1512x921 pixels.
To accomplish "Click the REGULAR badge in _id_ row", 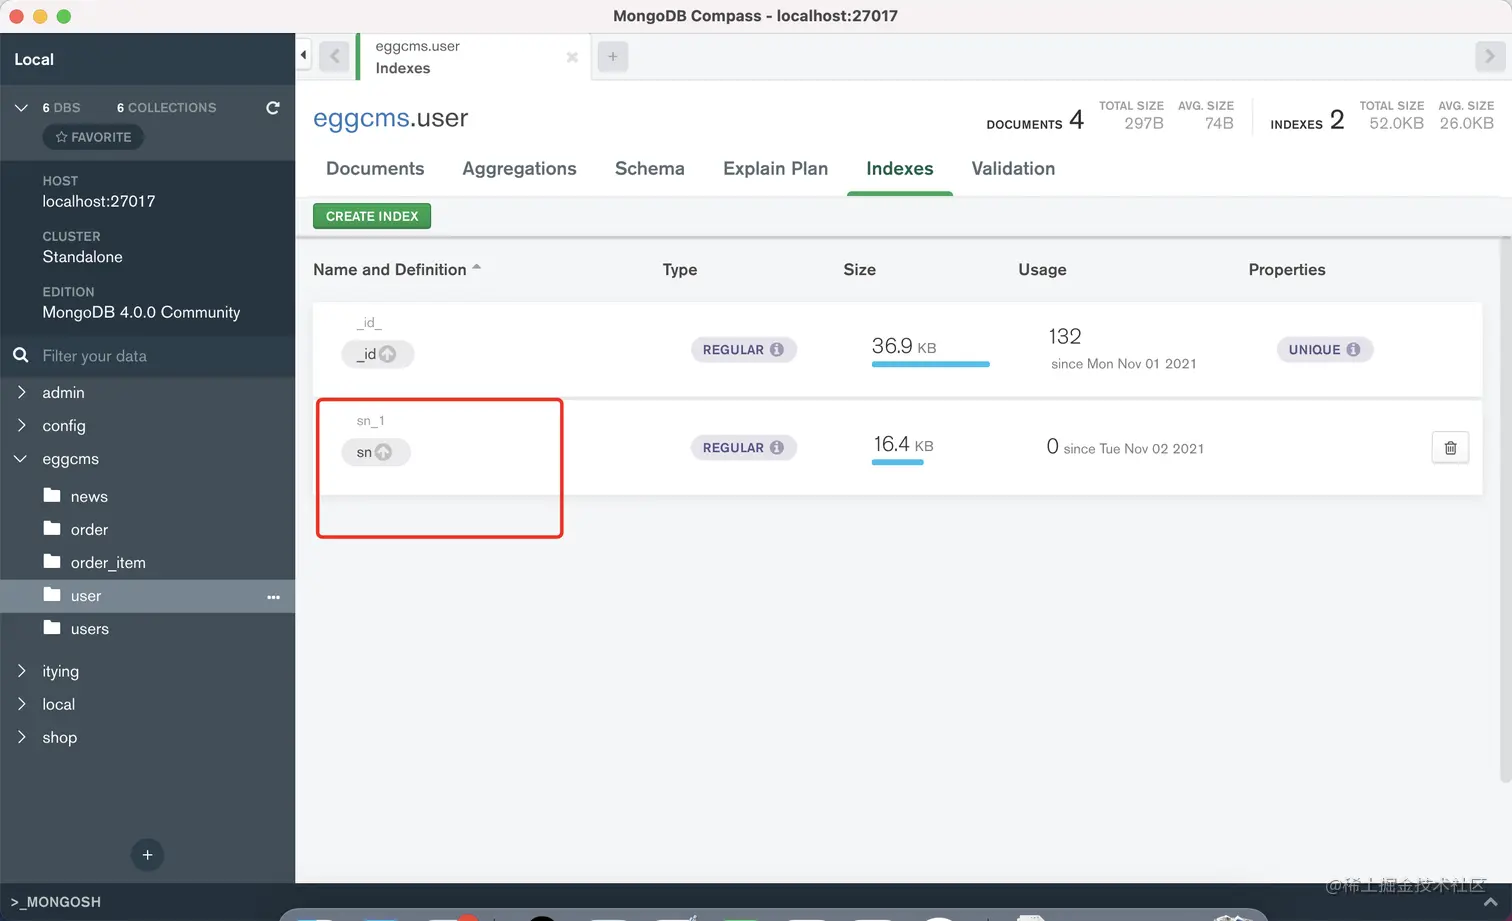I will coord(743,350).
